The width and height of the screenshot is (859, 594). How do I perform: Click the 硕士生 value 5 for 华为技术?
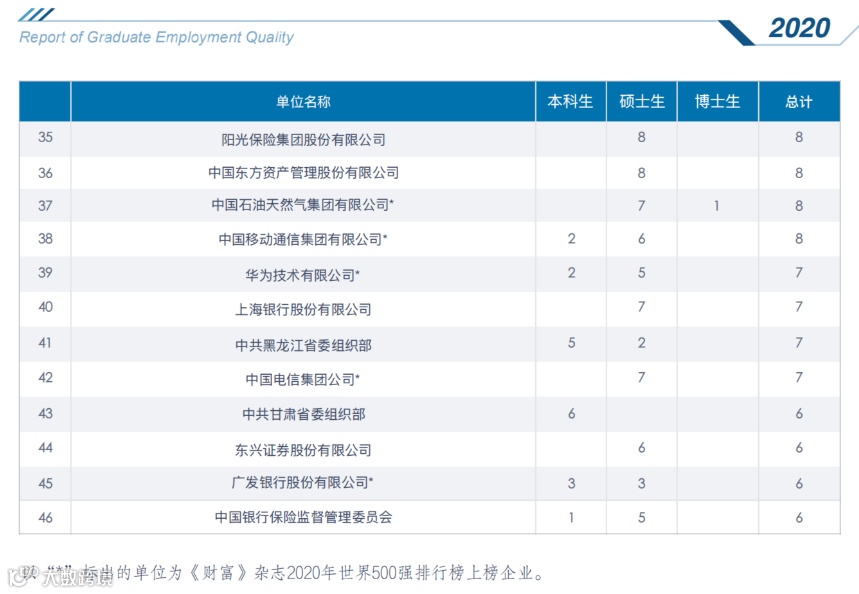coord(642,272)
